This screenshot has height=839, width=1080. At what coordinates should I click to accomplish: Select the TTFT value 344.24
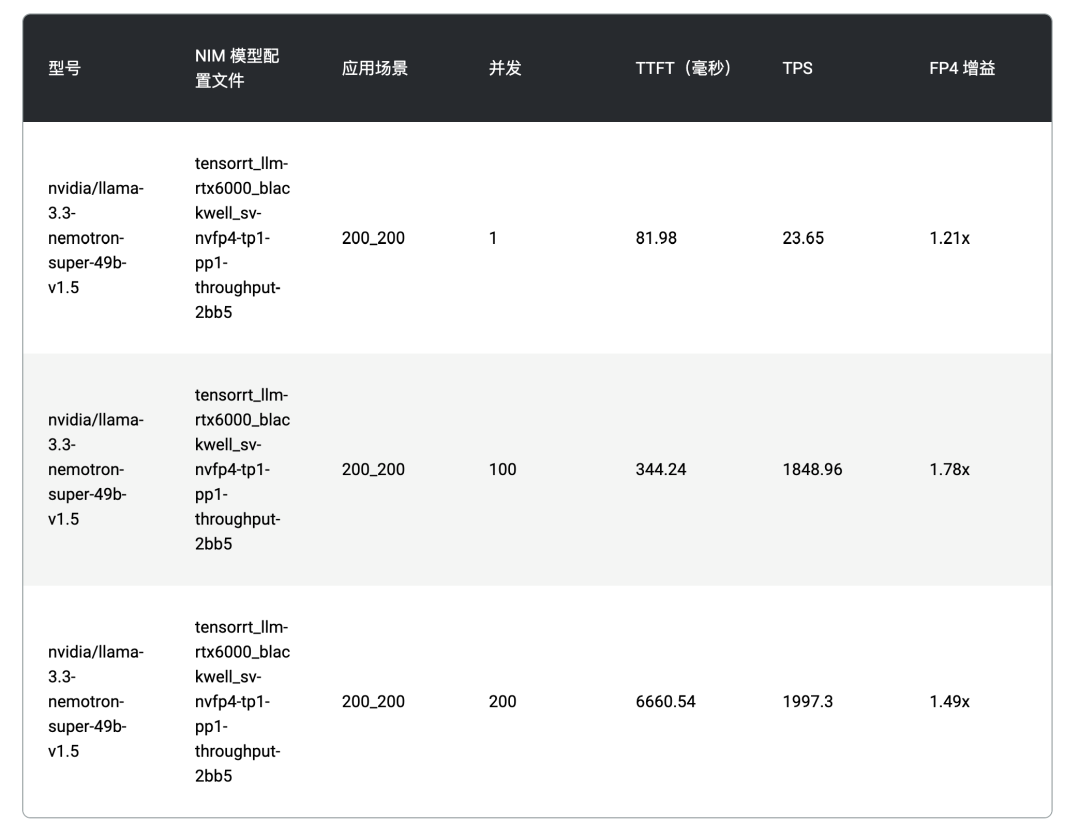click(661, 470)
